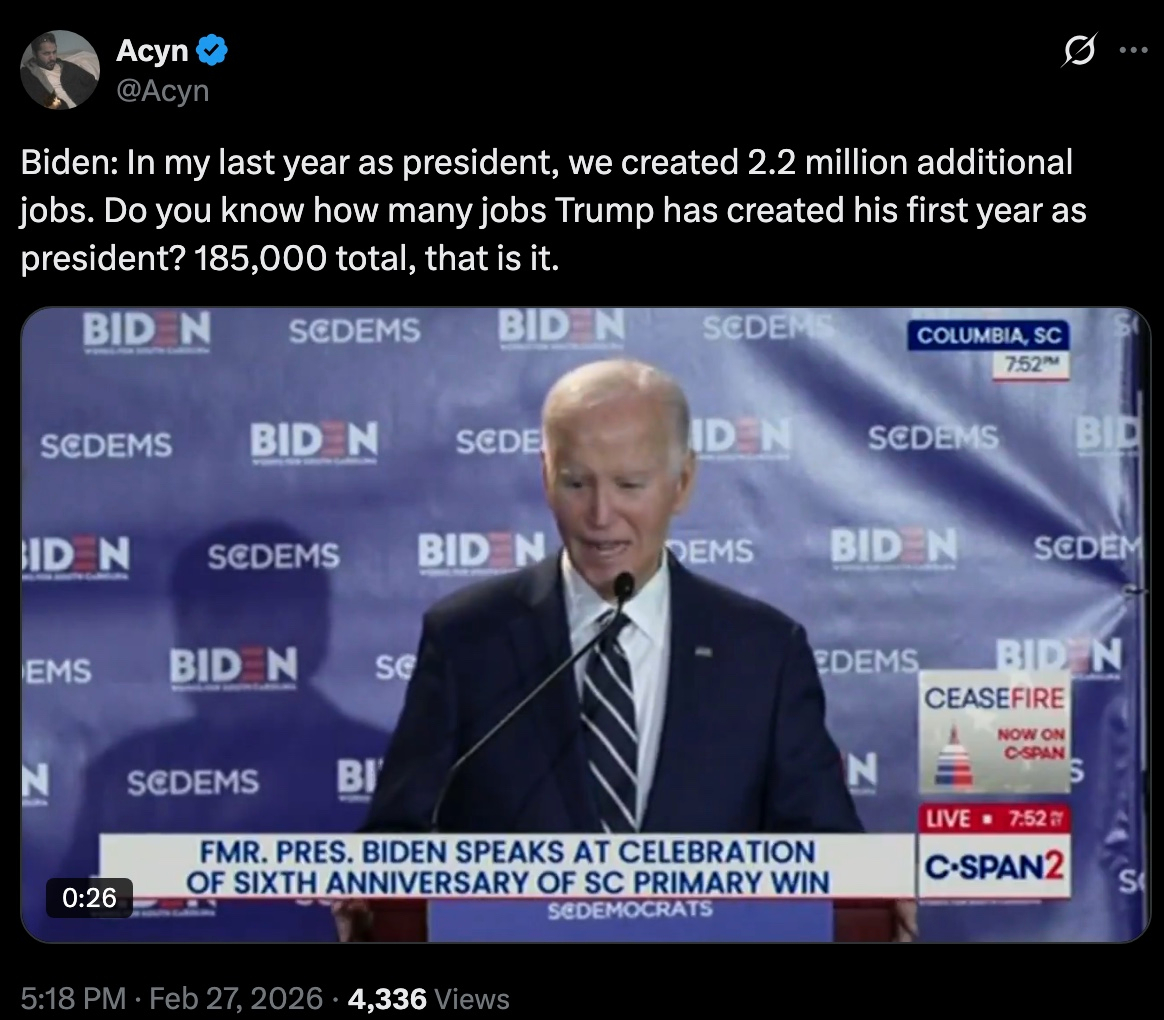The image size is (1164, 1020).
Task: Click the Columbia, SC location label
Action: point(988,336)
